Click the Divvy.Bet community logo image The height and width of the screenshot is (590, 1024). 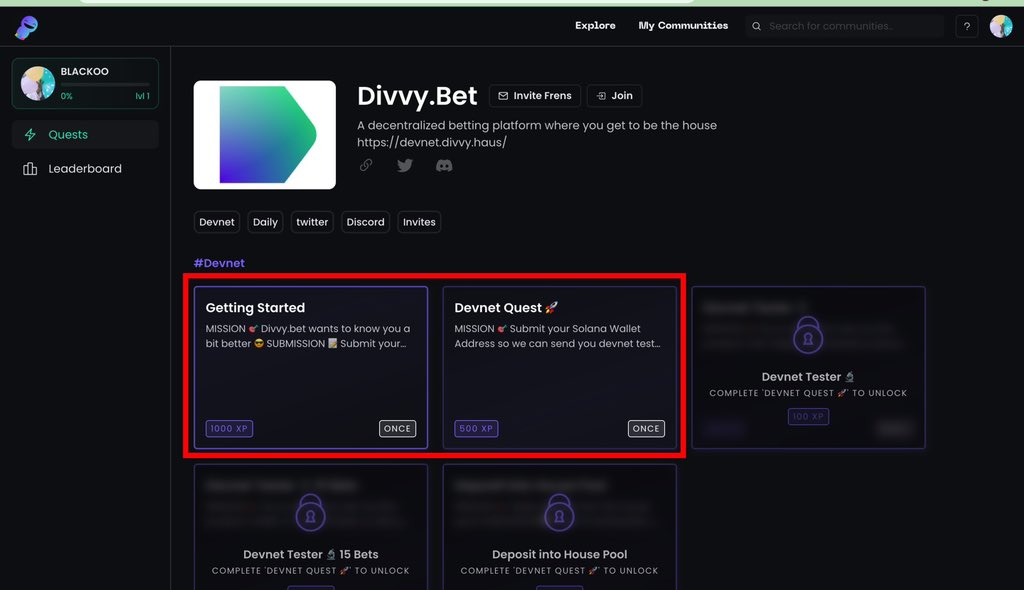pos(264,135)
